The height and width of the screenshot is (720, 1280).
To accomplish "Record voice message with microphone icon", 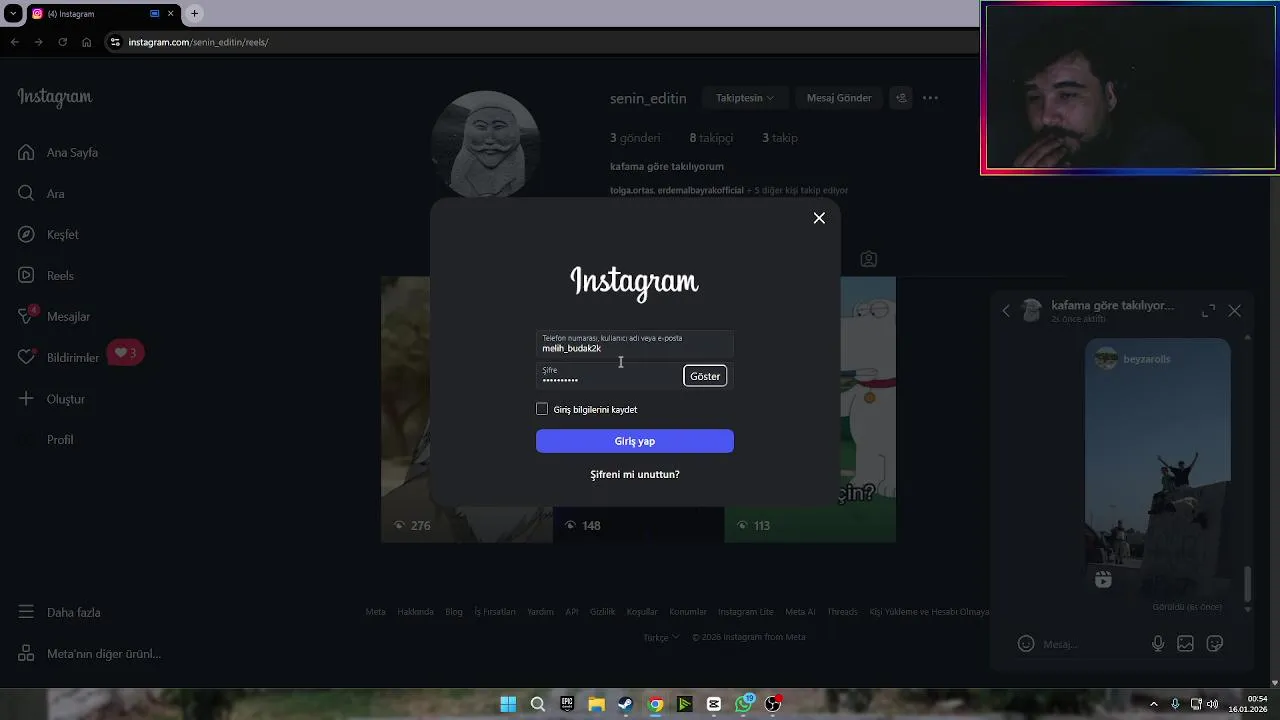I will point(1158,644).
